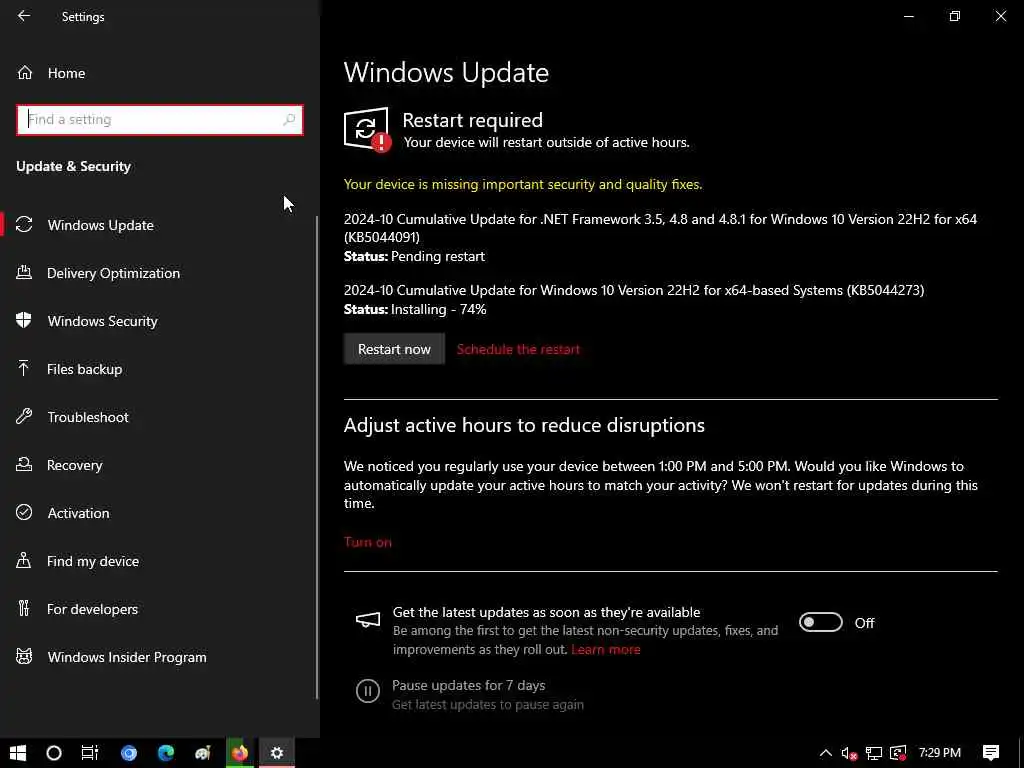This screenshot has width=1024, height=768.
Task: Click the KB5044273 update title text
Action: pos(634,290)
